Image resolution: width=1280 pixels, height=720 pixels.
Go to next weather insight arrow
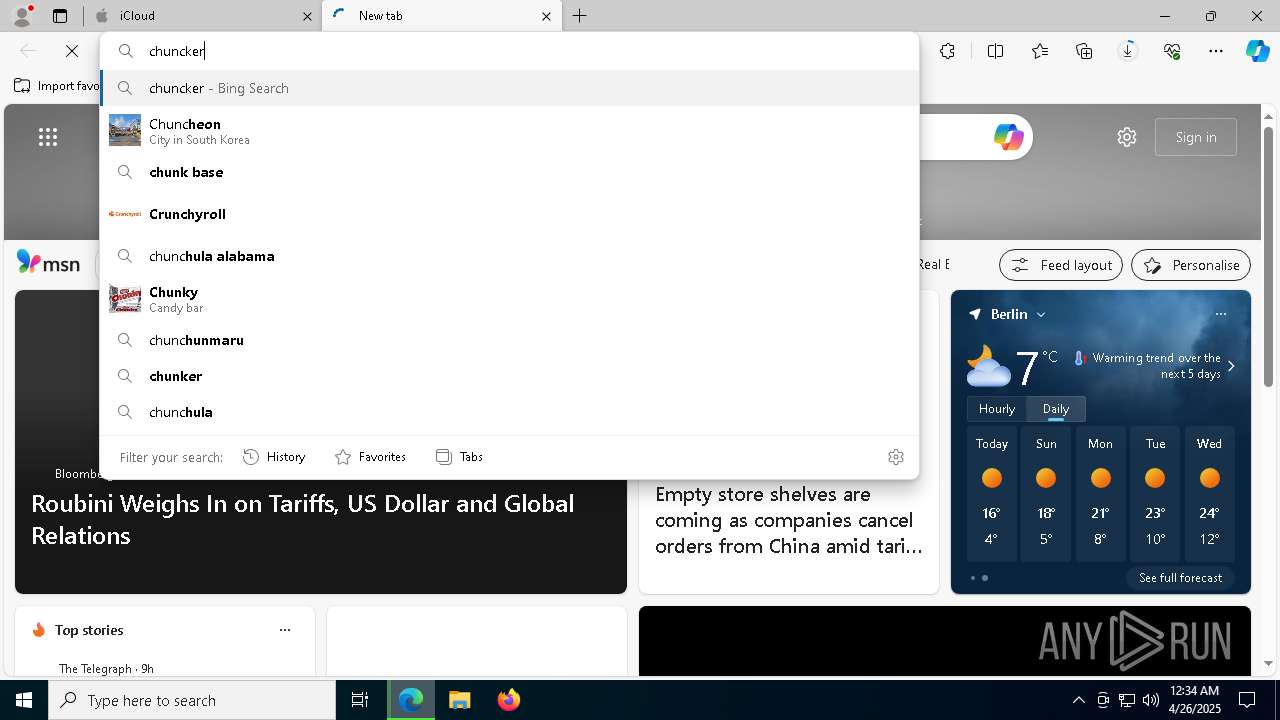pos(1231,366)
